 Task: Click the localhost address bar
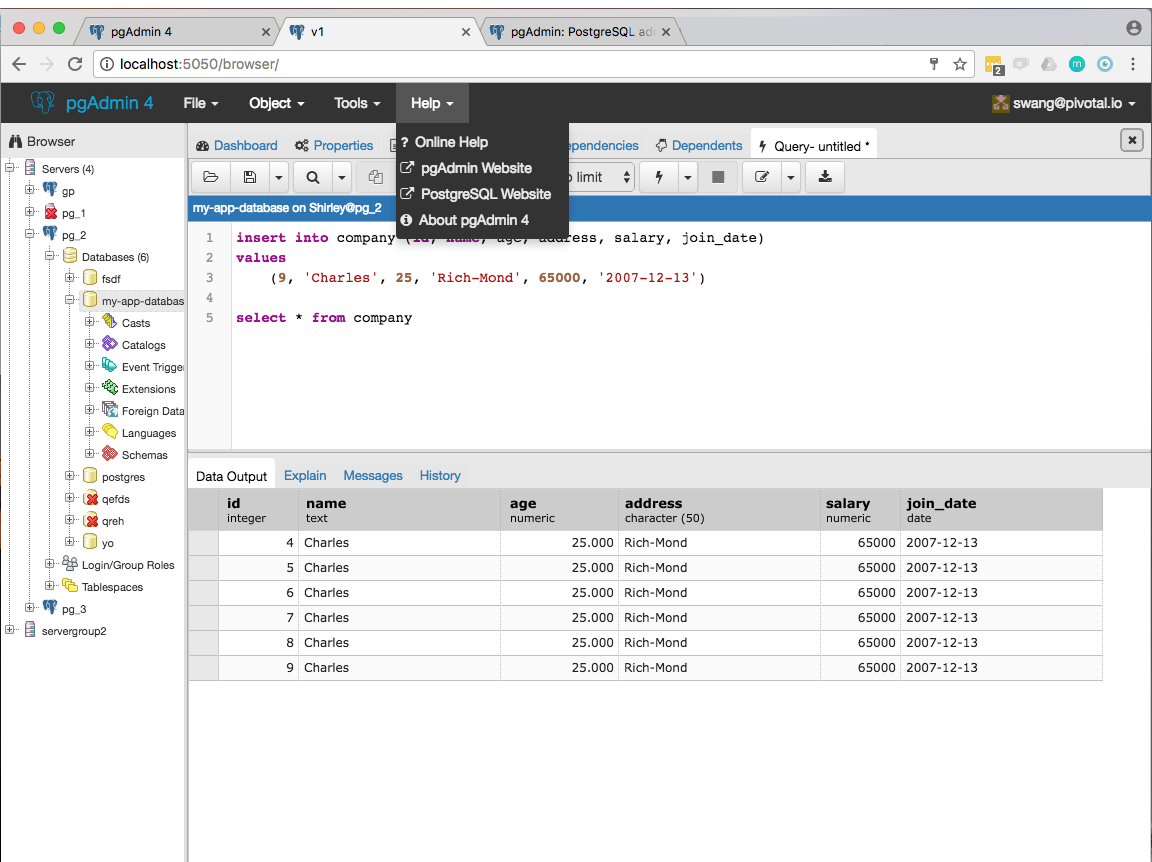point(514,65)
